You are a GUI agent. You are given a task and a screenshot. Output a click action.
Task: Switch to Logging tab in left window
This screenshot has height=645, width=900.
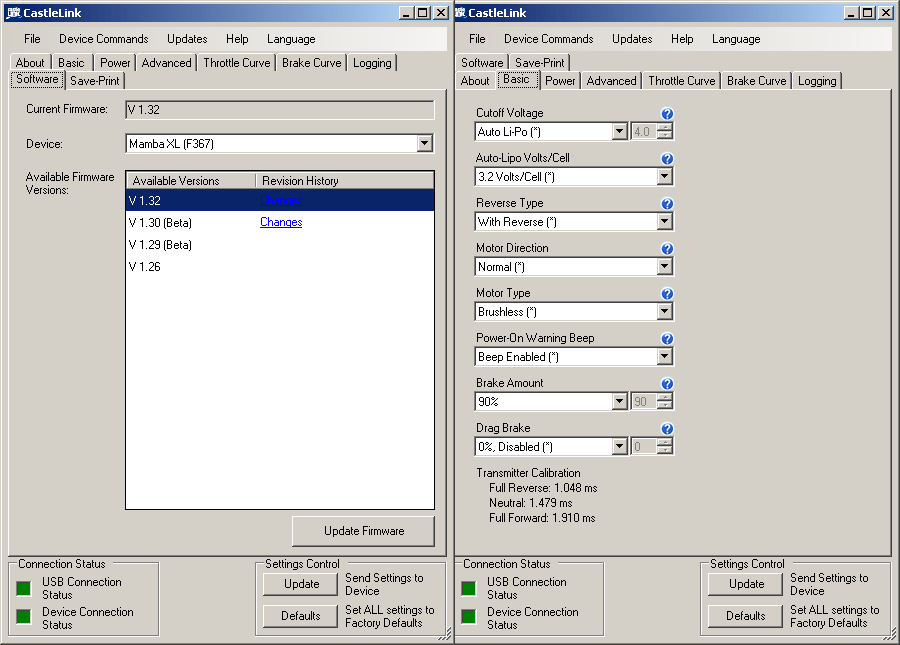pyautogui.click(x=372, y=63)
